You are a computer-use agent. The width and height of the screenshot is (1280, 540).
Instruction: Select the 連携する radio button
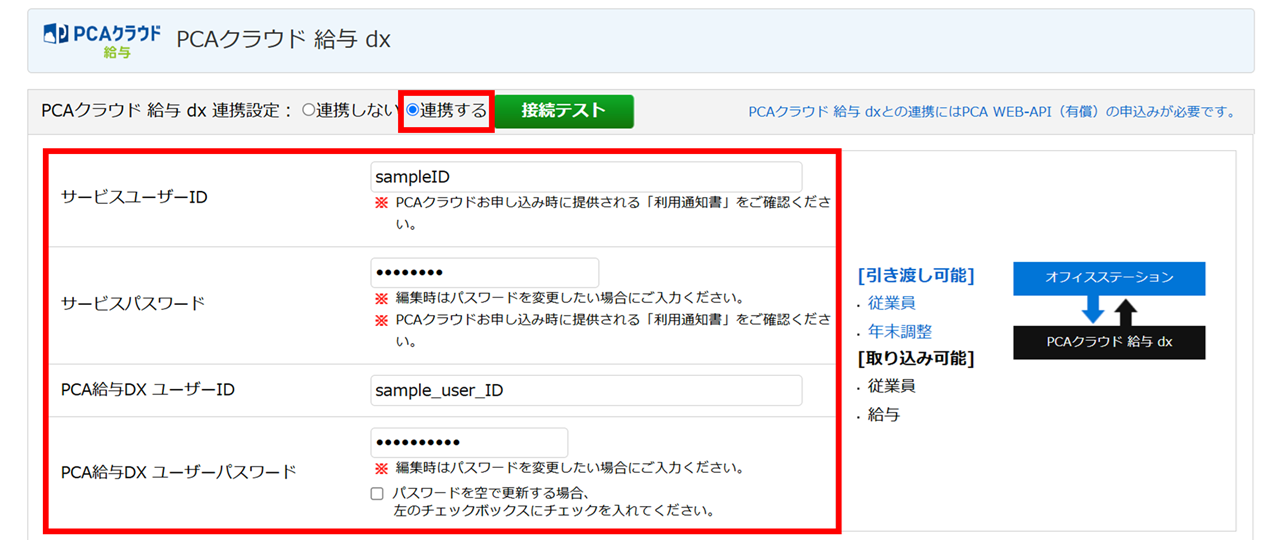(x=413, y=111)
